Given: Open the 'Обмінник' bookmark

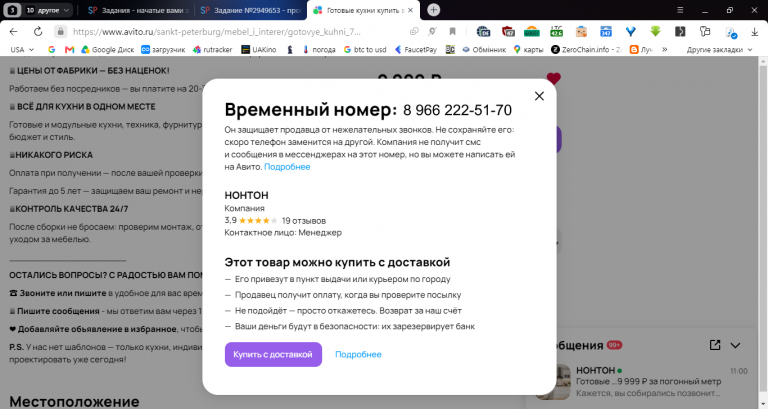Looking at the screenshot, I should coord(484,49).
